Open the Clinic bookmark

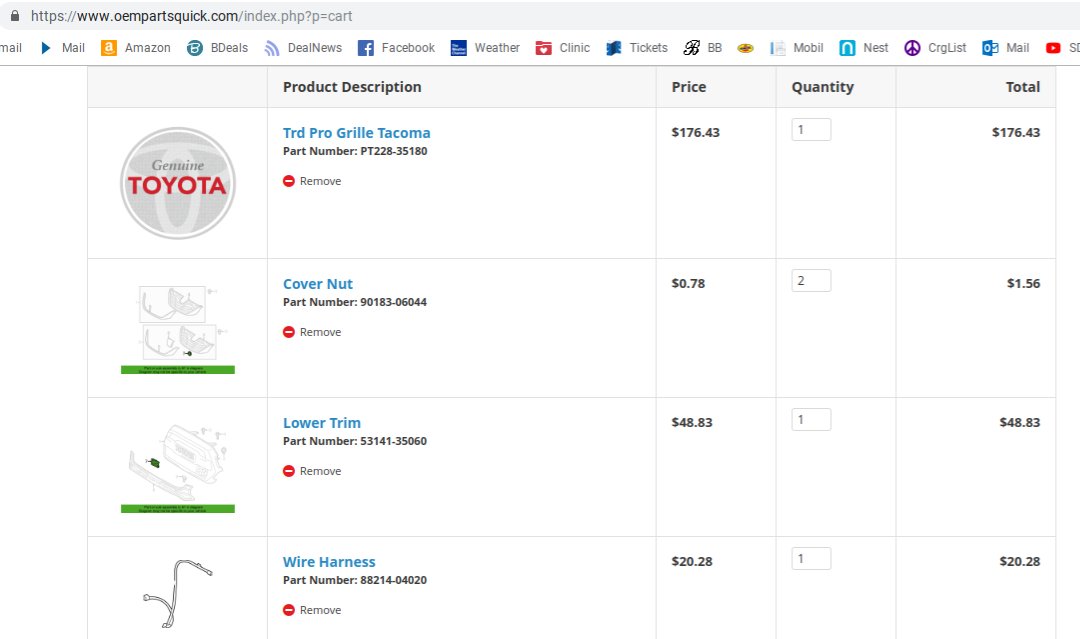pyautogui.click(x=563, y=48)
